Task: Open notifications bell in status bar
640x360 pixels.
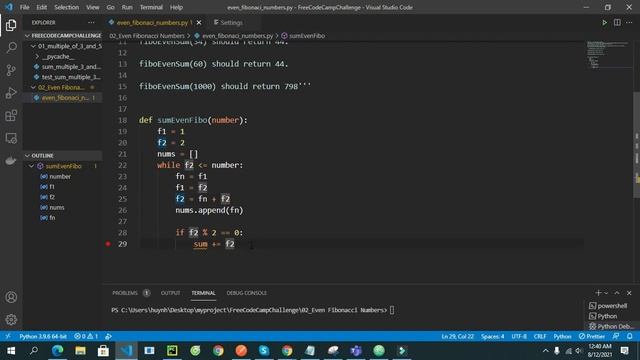Action: pyautogui.click(x=630, y=336)
